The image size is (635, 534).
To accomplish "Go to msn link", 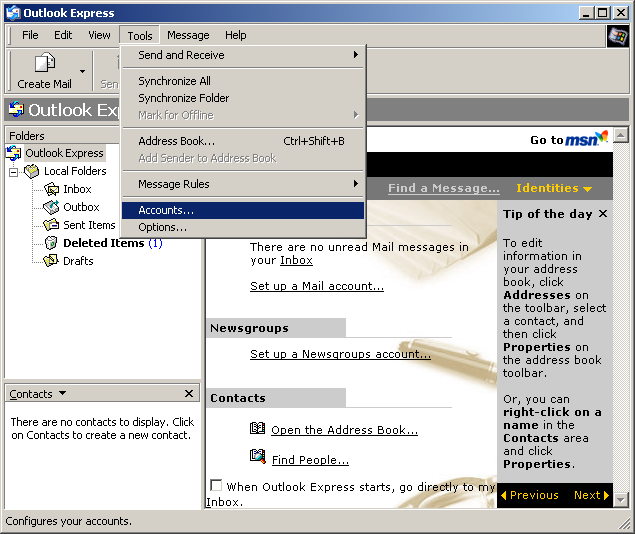I will coord(569,138).
